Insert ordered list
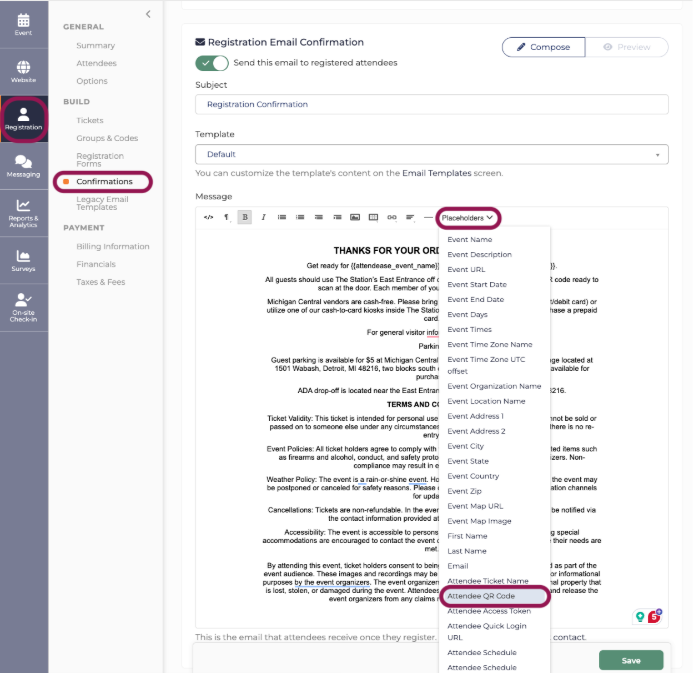This screenshot has width=693, height=673. pyautogui.click(x=300, y=217)
